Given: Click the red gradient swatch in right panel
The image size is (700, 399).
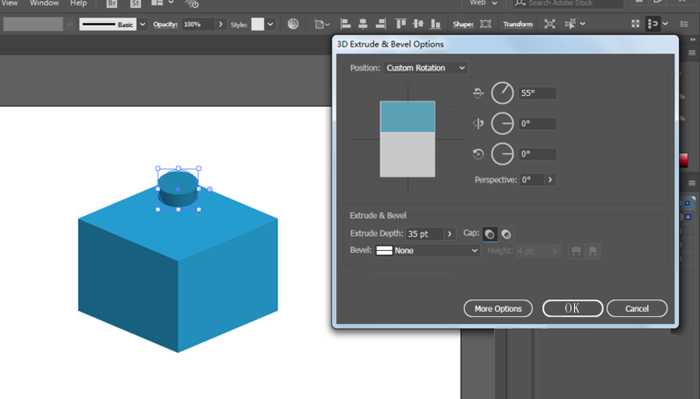Looking at the screenshot, I should click(684, 160).
